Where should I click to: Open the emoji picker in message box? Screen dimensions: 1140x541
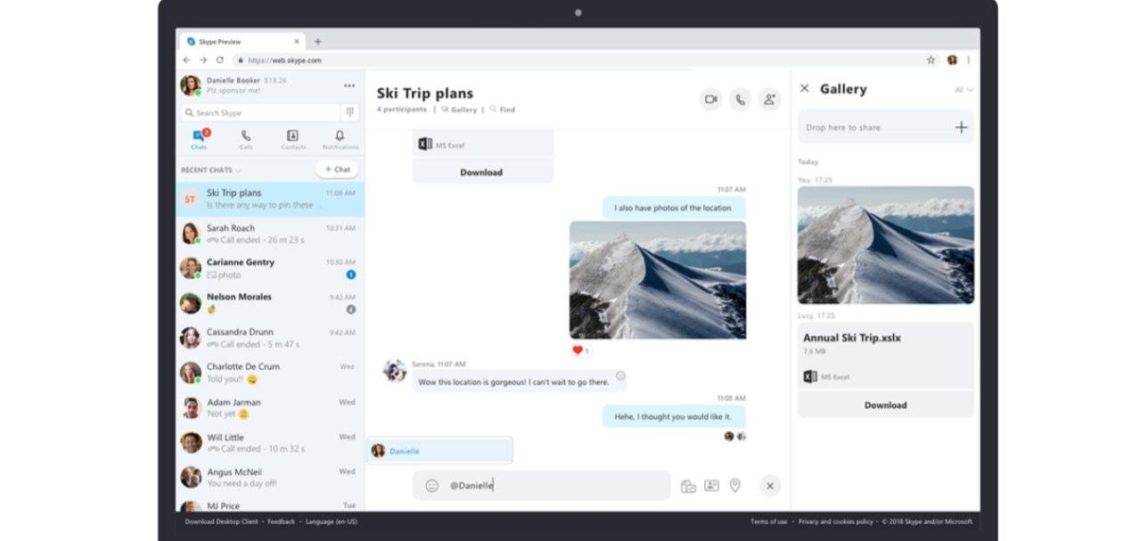[432, 486]
